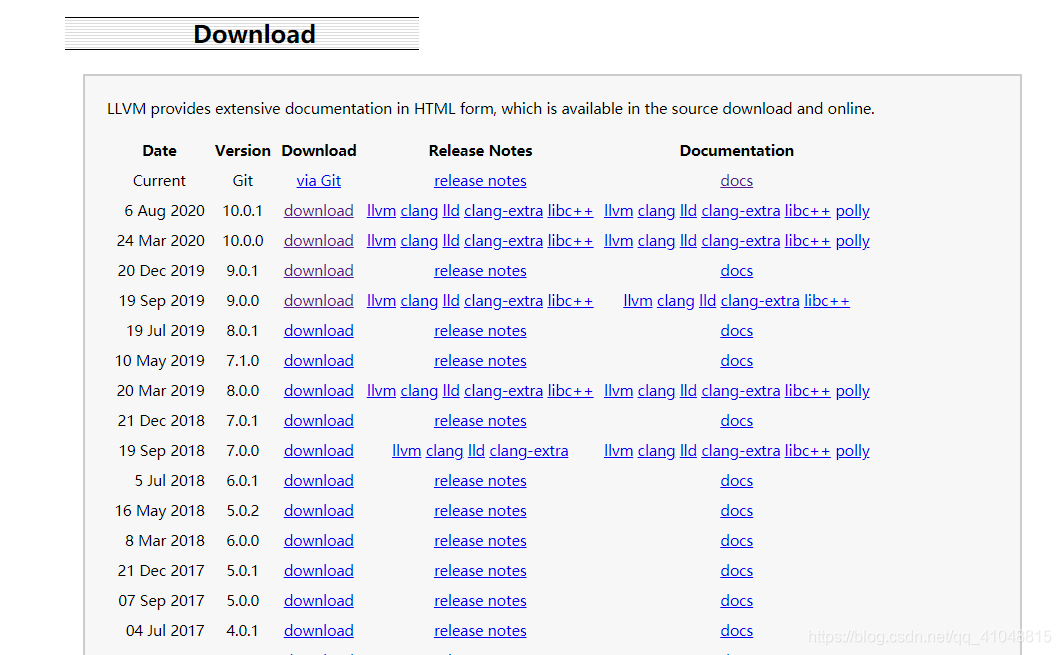Open lld release notes for 9.0.0

tap(451, 300)
